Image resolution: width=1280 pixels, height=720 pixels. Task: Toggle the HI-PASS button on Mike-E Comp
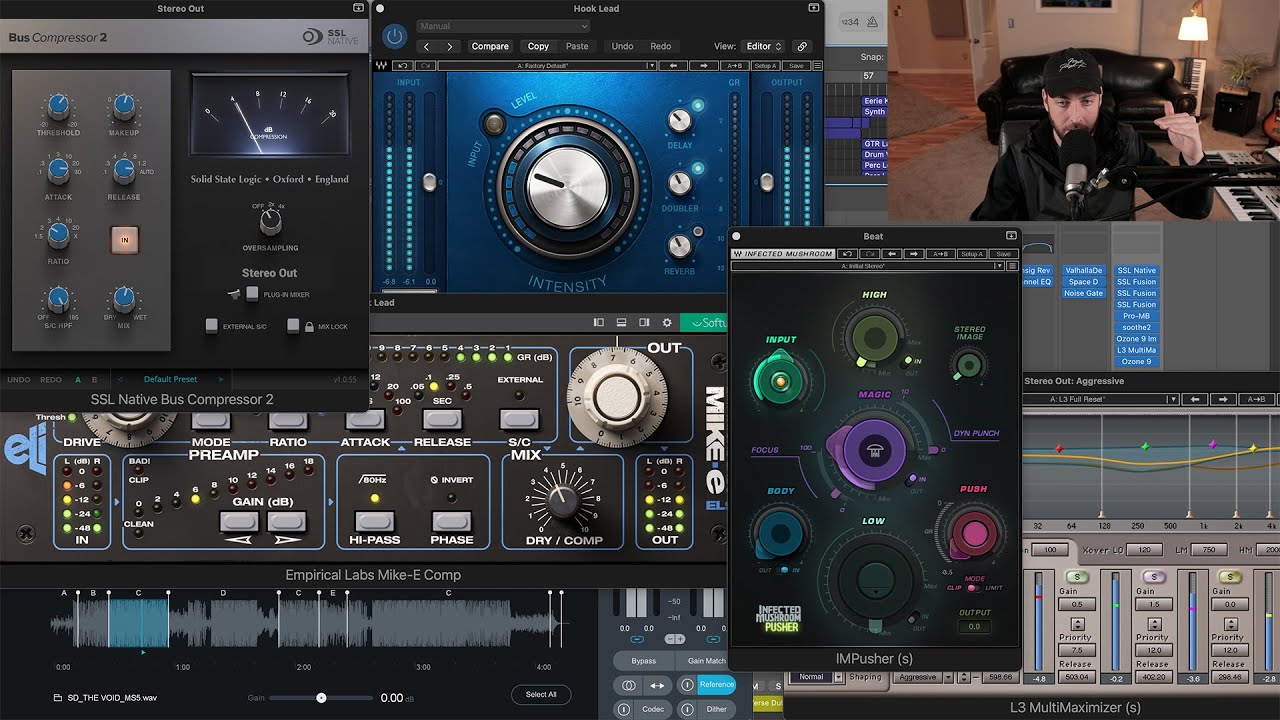(x=374, y=521)
